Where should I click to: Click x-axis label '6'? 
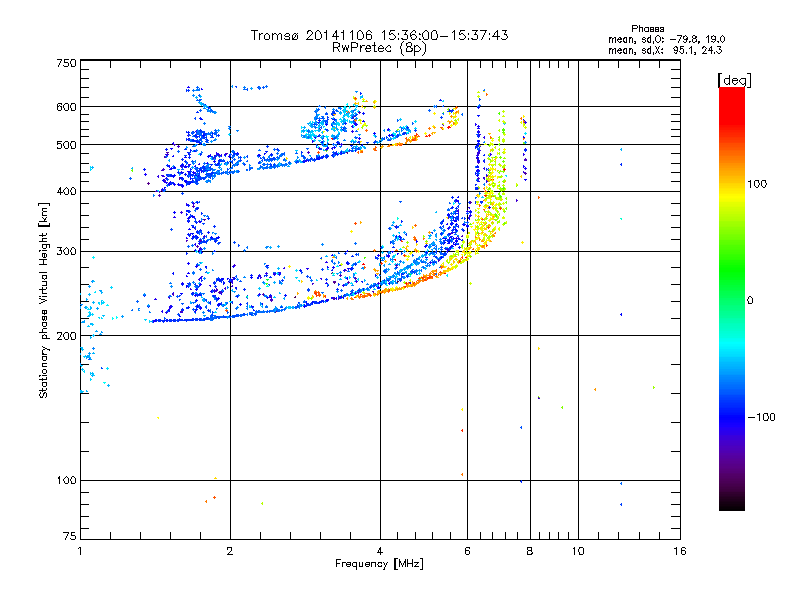[467, 551]
